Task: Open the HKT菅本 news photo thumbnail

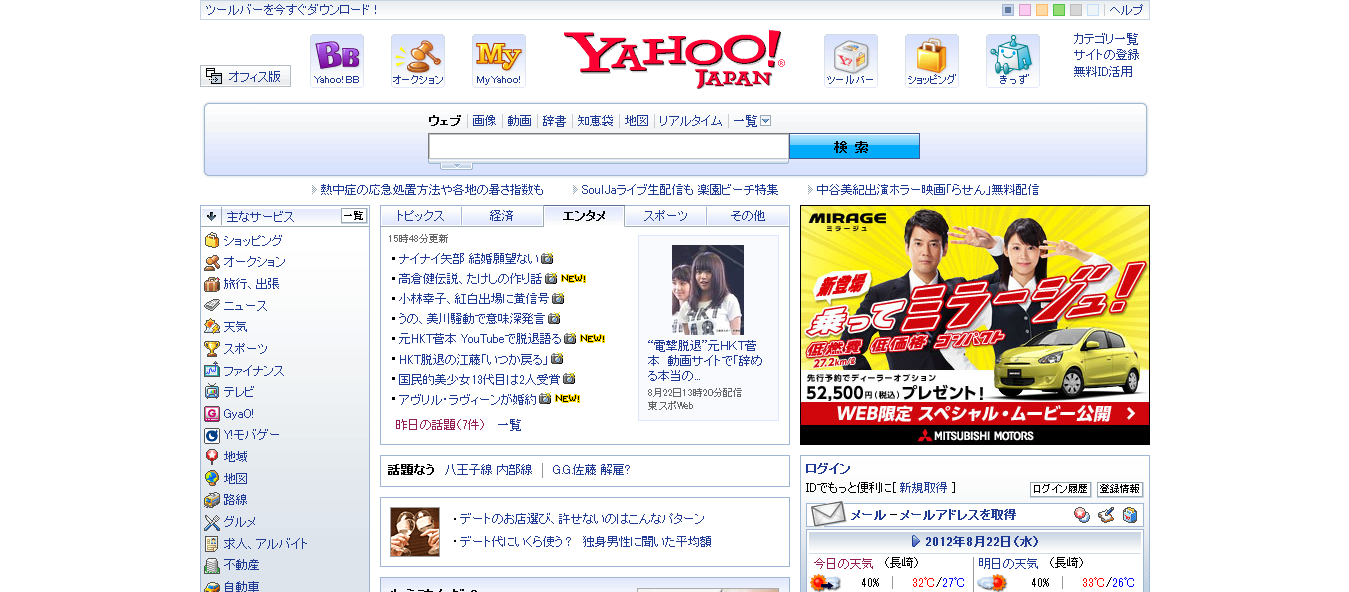Action: 708,290
